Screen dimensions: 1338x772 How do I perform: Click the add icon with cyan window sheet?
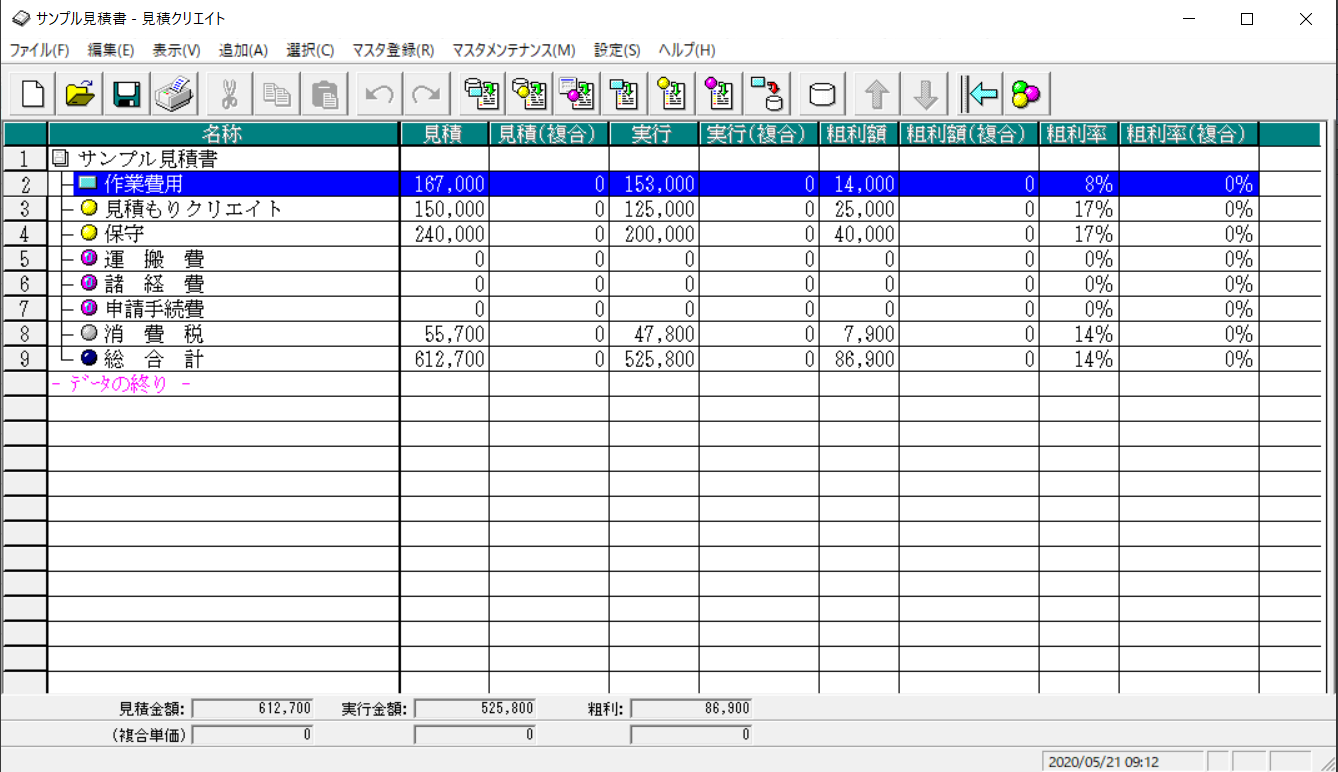click(624, 95)
